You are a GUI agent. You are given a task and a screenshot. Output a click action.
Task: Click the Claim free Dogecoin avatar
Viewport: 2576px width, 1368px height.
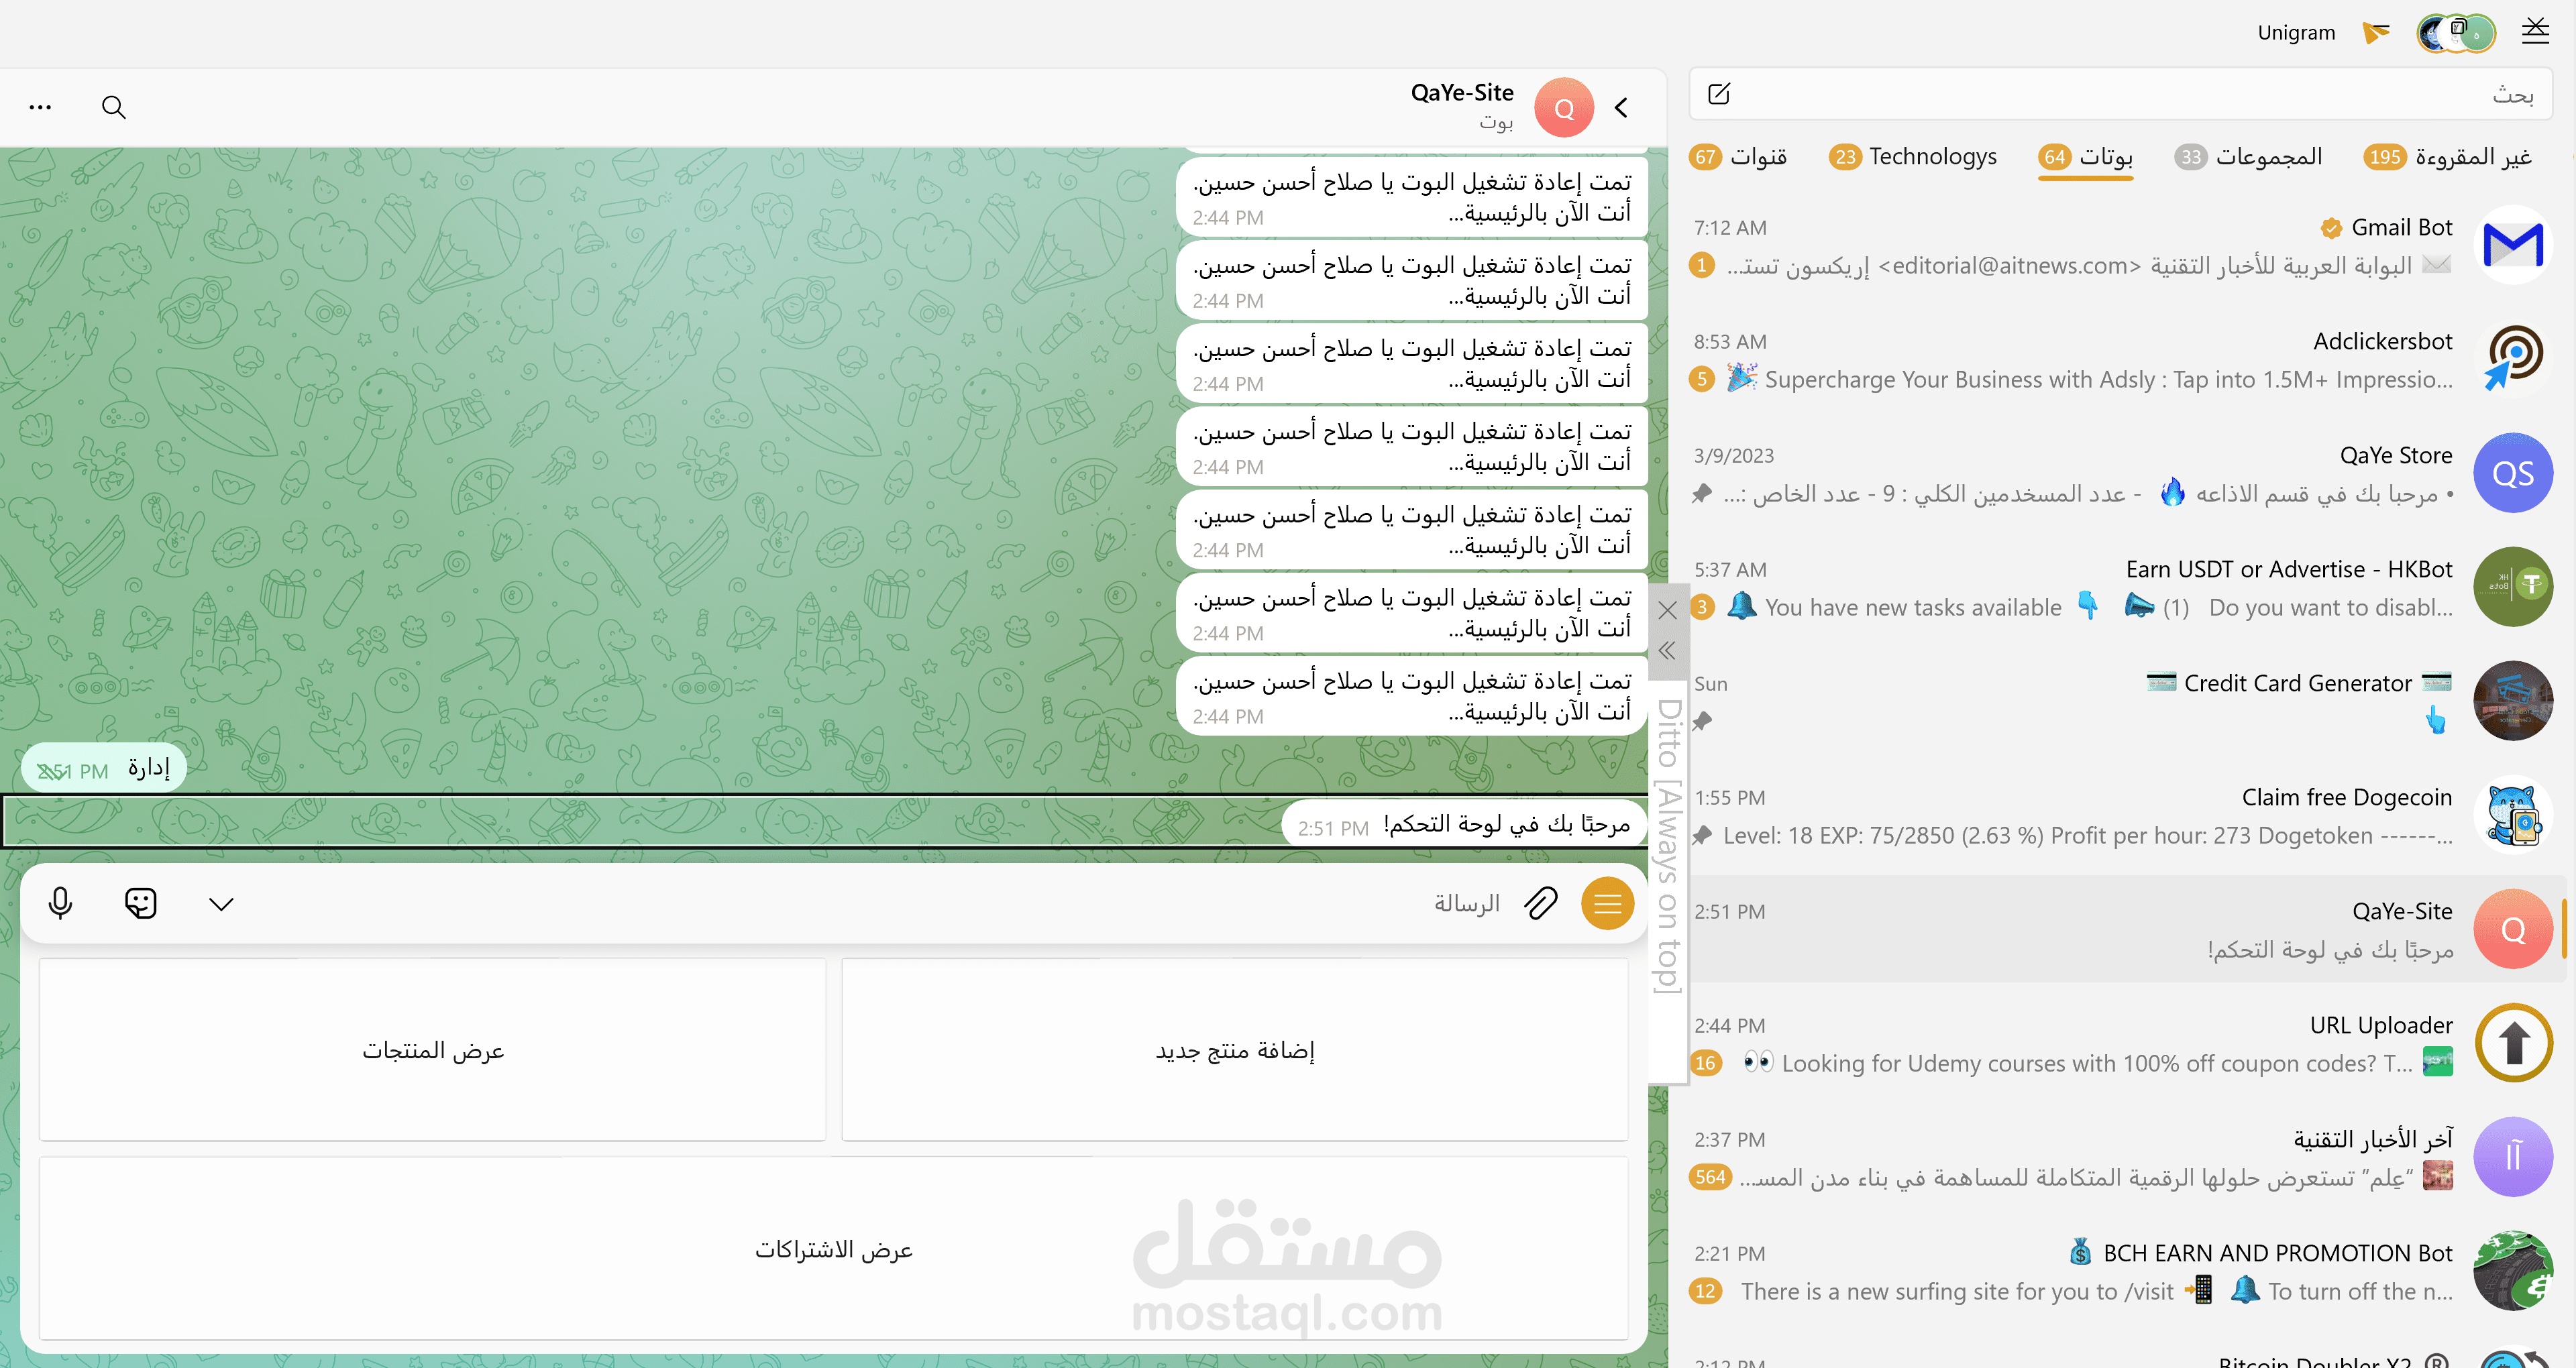(x=2513, y=815)
